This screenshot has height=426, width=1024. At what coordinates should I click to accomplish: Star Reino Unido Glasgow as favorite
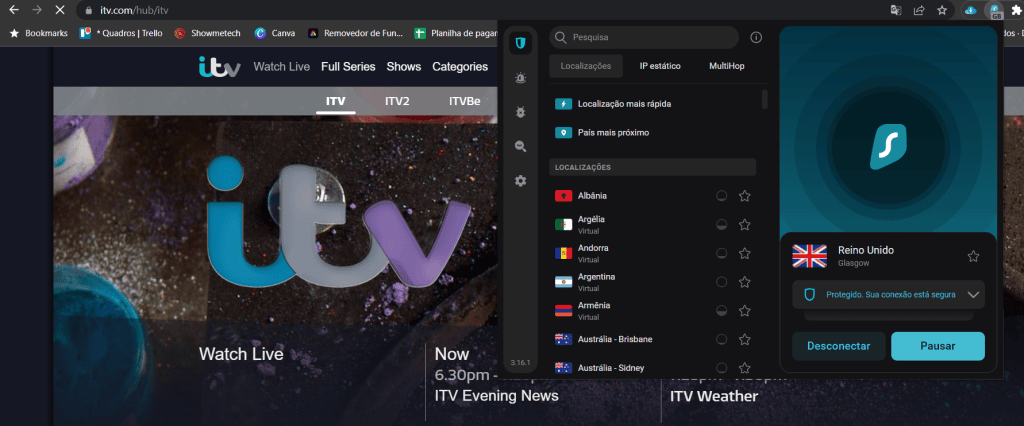[x=973, y=256]
